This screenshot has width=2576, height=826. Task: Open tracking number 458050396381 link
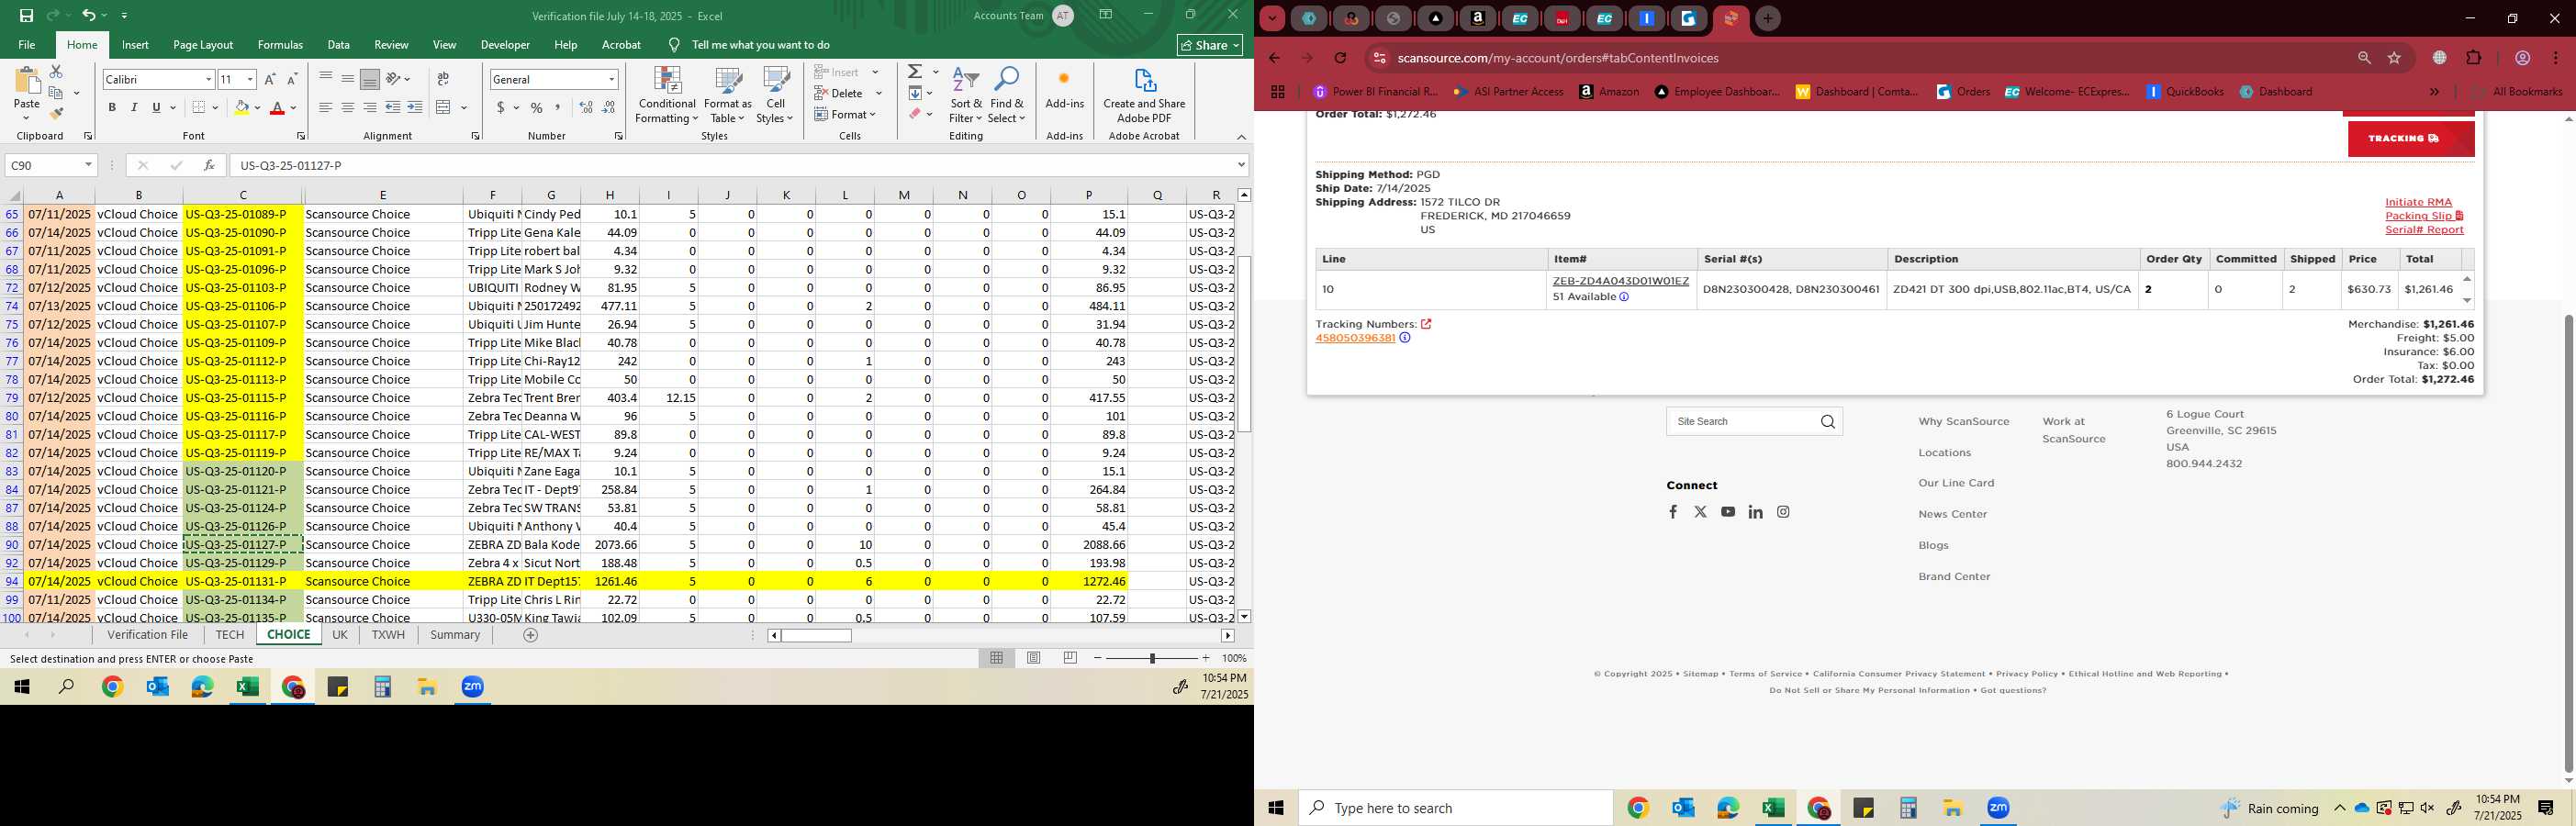pyautogui.click(x=1355, y=338)
